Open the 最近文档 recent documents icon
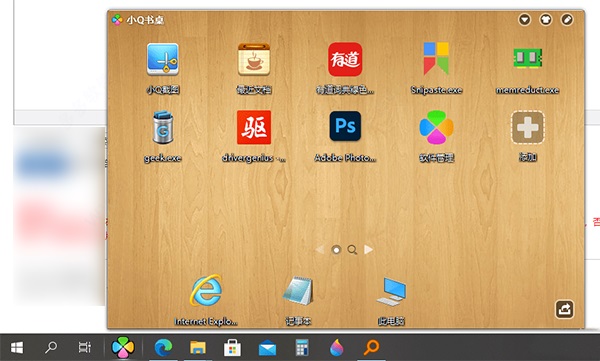 [x=254, y=59]
